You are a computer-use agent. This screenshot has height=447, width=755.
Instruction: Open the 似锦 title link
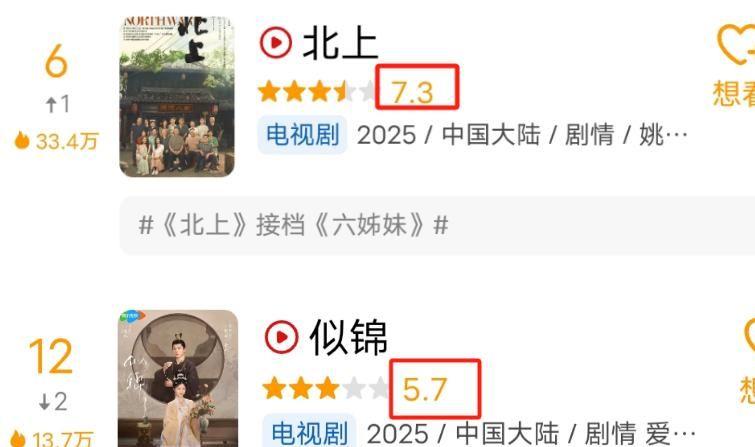(x=349, y=337)
